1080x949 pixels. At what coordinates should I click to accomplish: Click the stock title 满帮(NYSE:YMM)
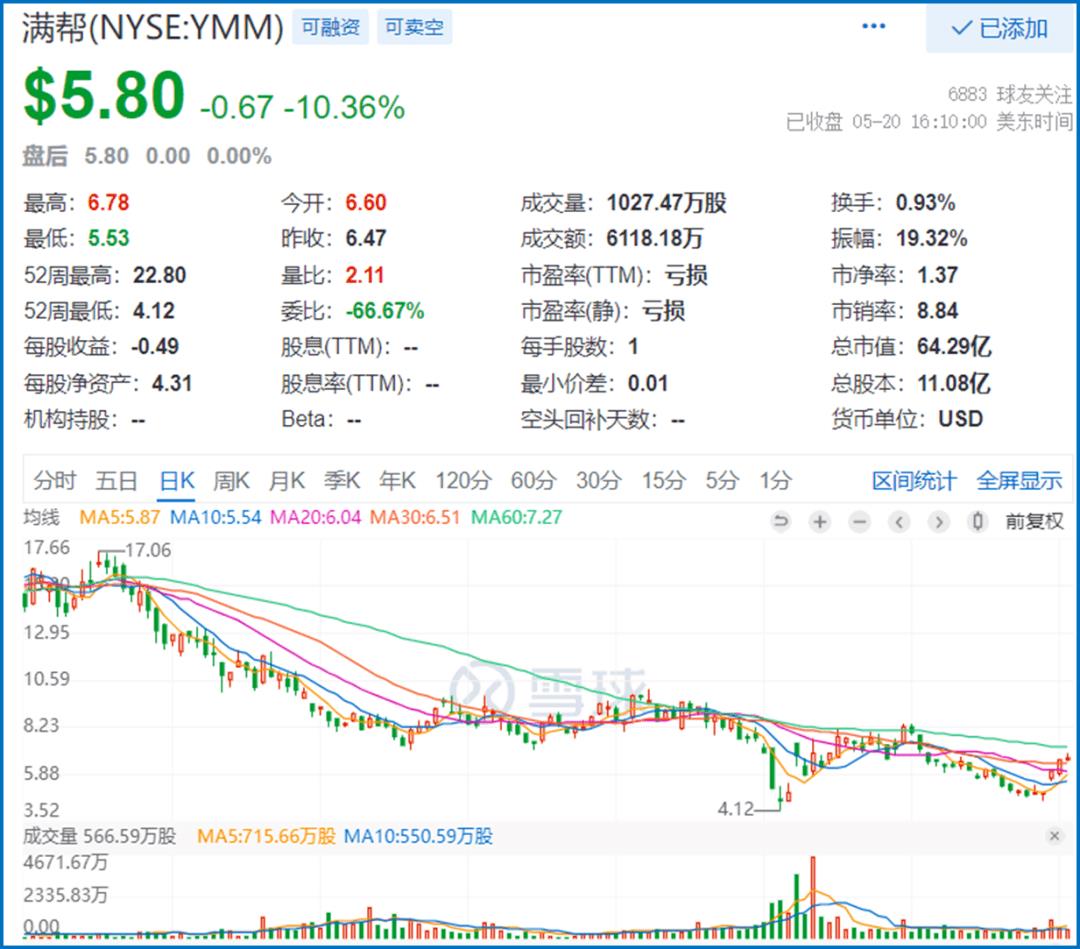[152, 28]
